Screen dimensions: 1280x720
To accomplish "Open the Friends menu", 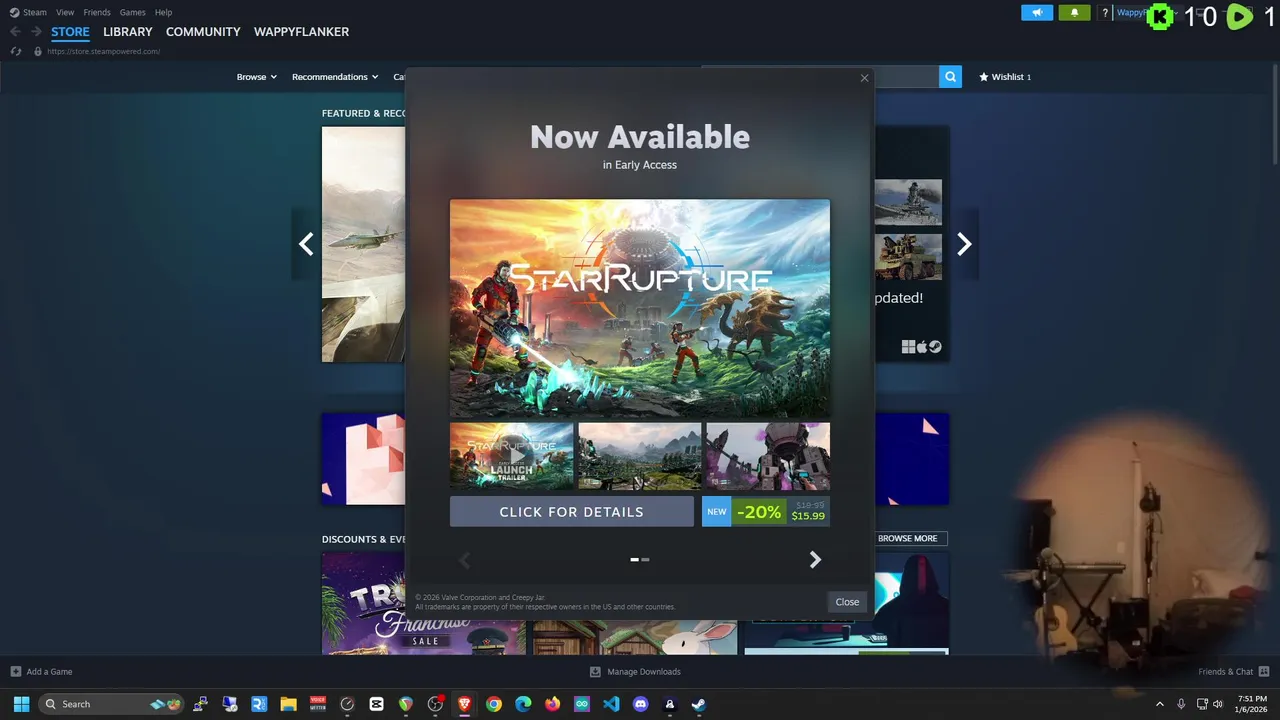I will point(97,12).
